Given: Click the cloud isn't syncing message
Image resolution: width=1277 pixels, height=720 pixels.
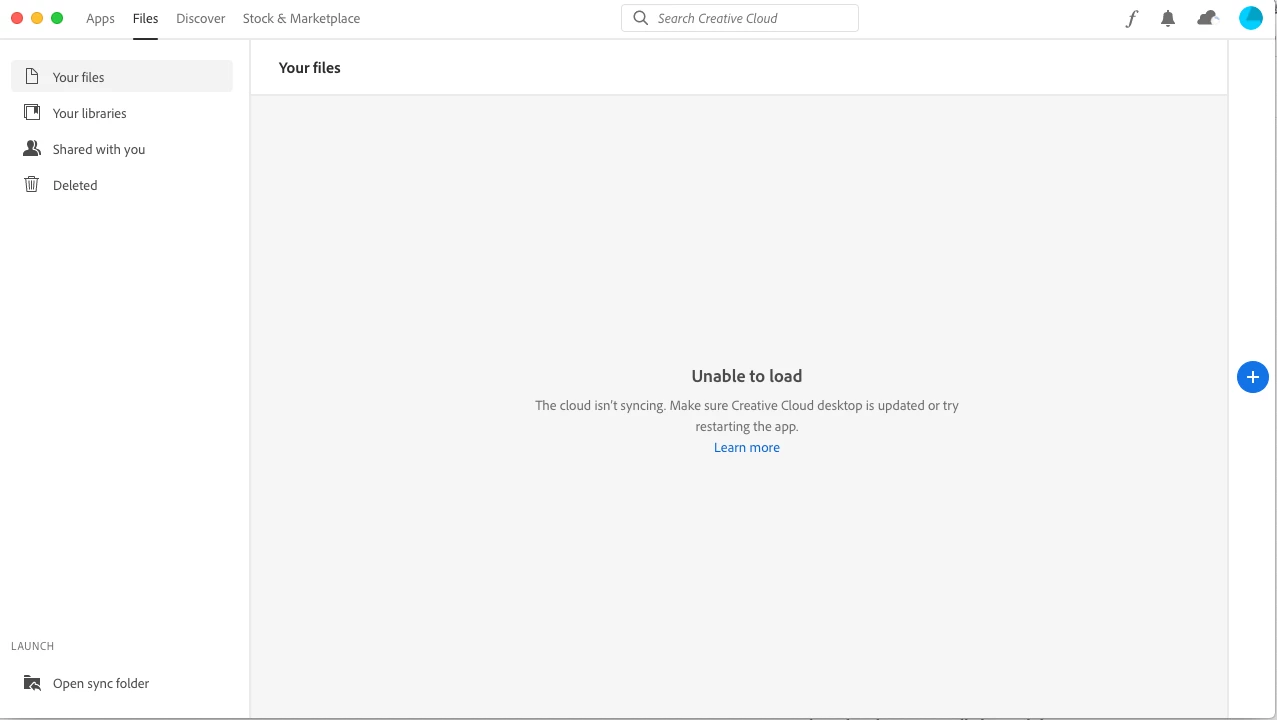Looking at the screenshot, I should click(x=747, y=416).
